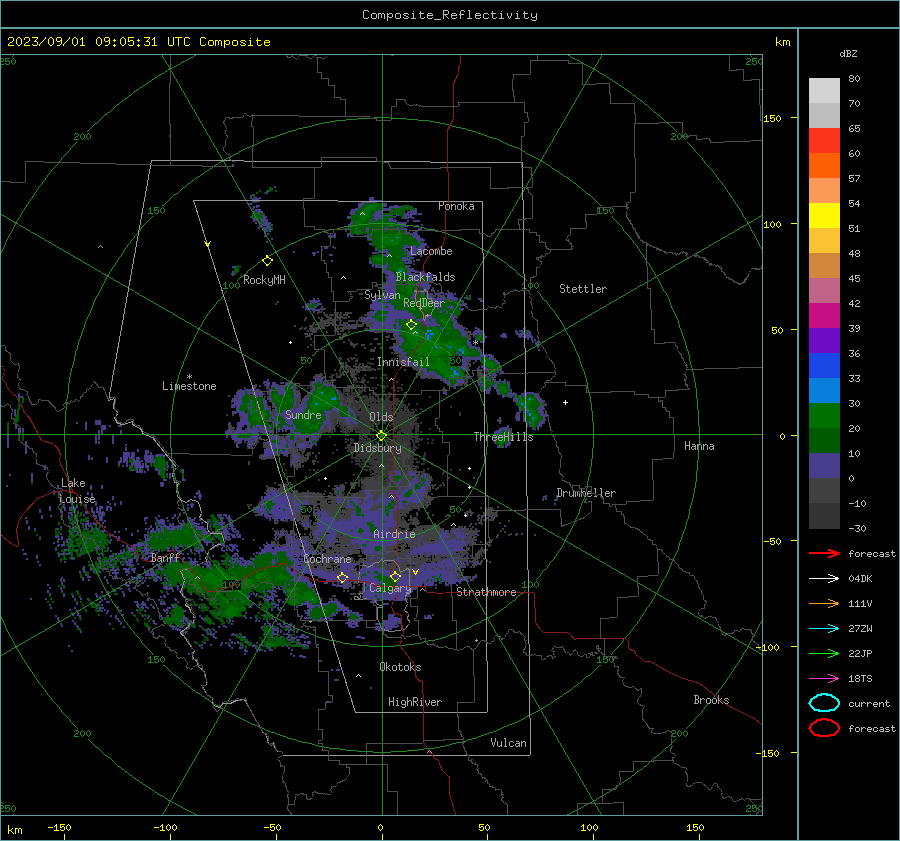The width and height of the screenshot is (900, 841).
Task: Click the 2023/09/01 09:05:31 UTC timestamp
Action: [x=138, y=42]
